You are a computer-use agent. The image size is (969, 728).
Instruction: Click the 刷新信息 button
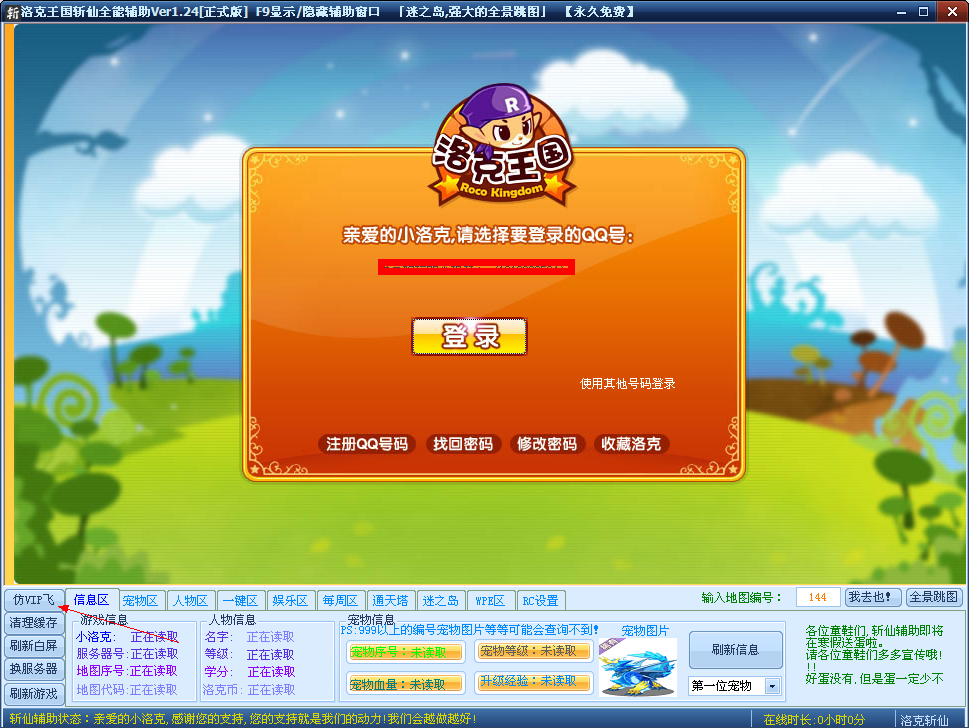(735, 650)
